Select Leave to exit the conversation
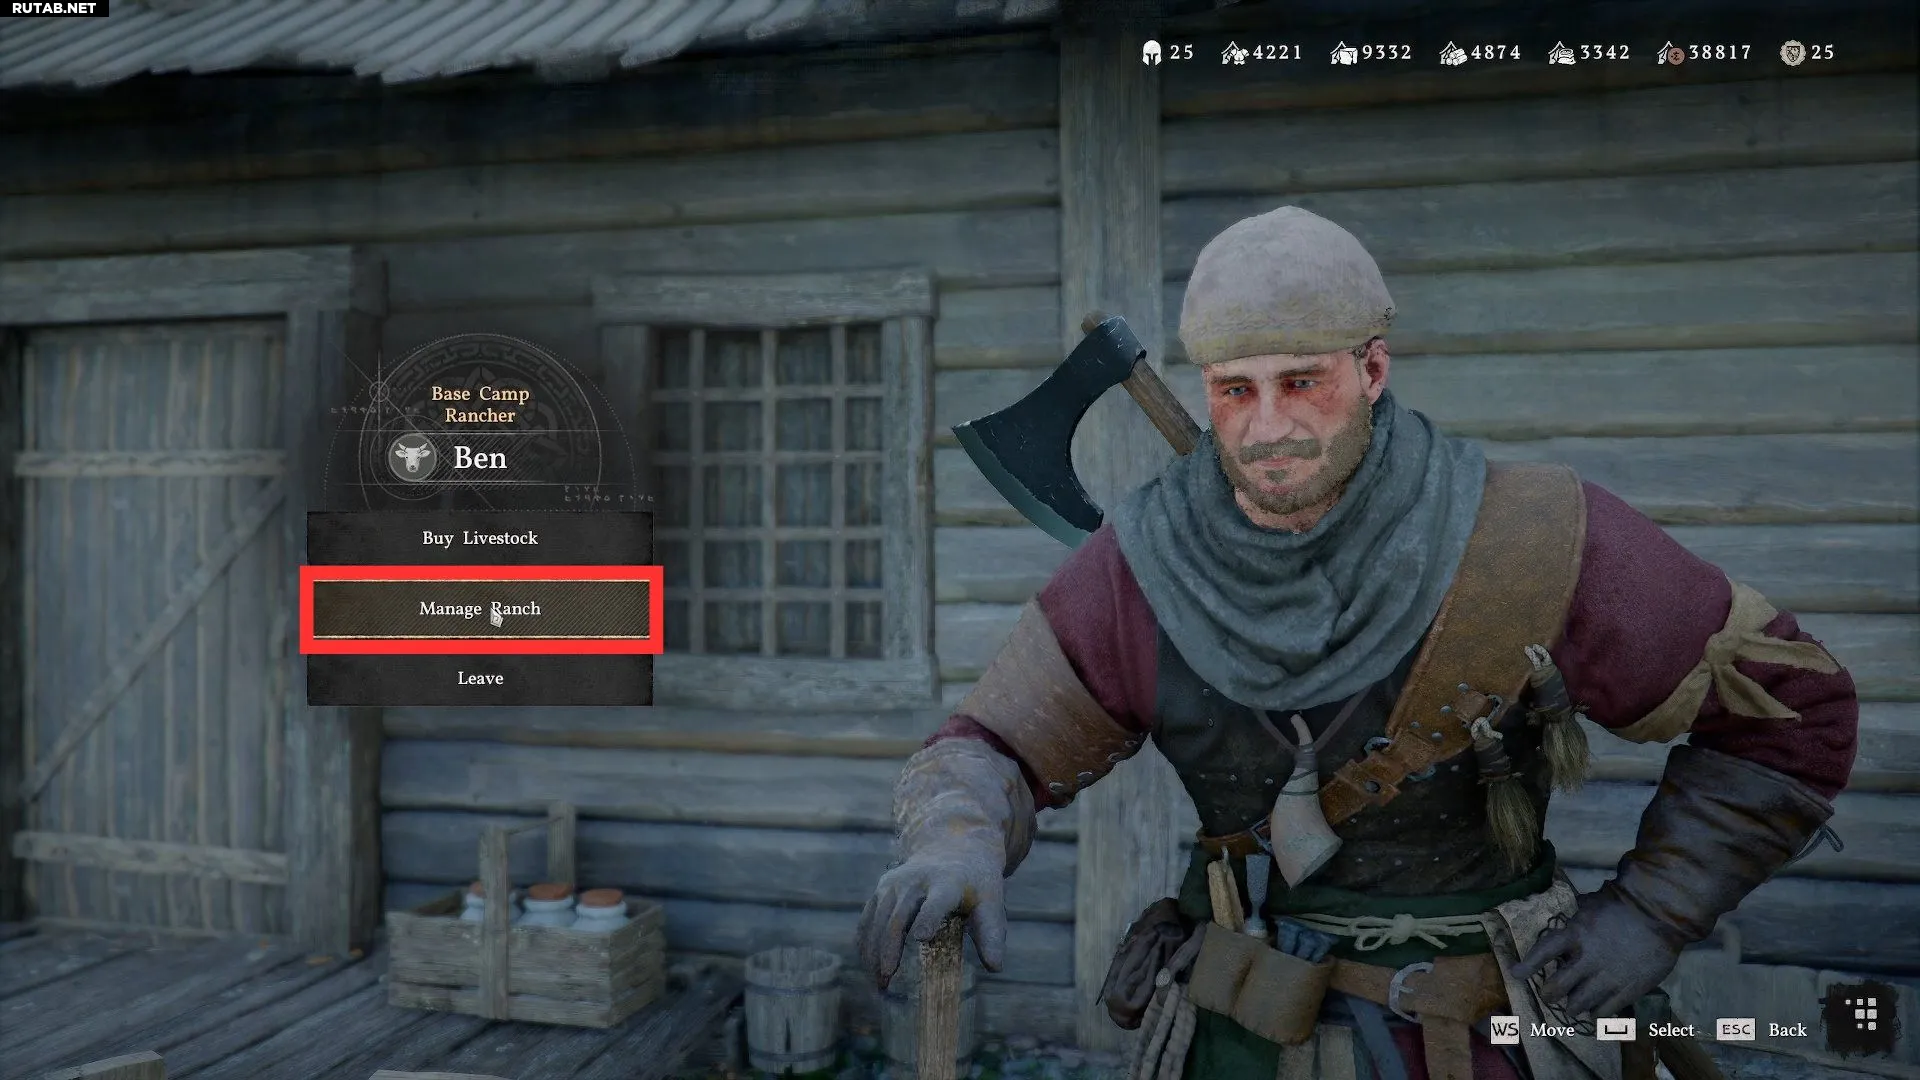The image size is (1920, 1080). coord(480,678)
